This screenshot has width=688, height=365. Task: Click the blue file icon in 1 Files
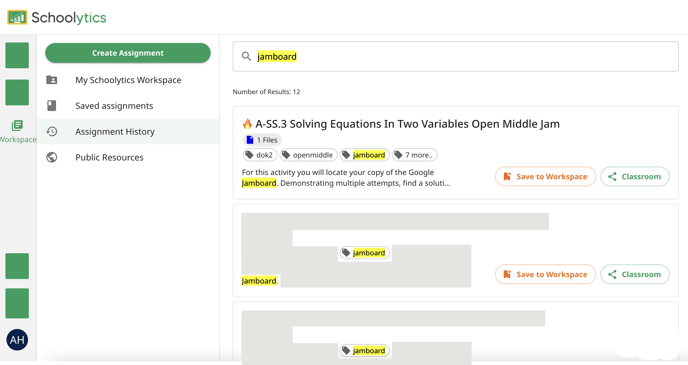point(250,140)
